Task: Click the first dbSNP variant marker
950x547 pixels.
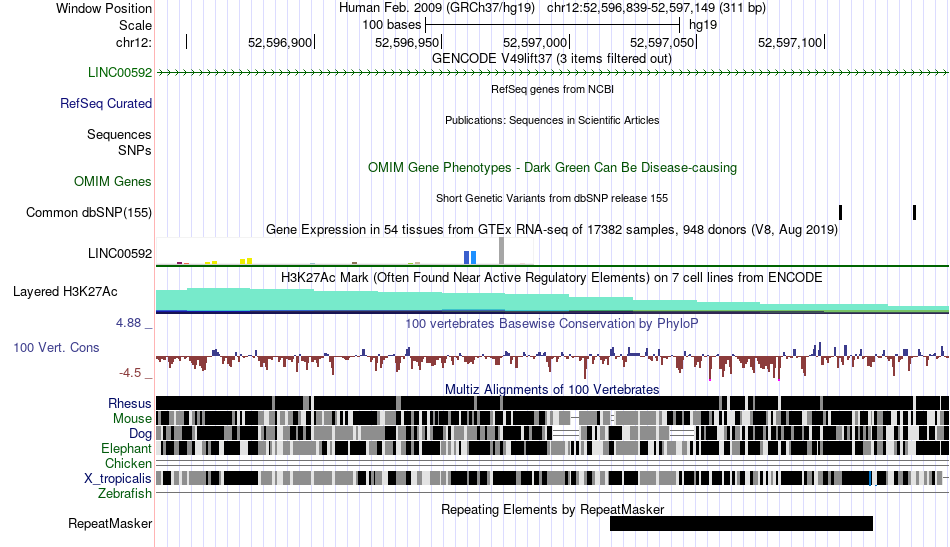Action: click(840, 213)
